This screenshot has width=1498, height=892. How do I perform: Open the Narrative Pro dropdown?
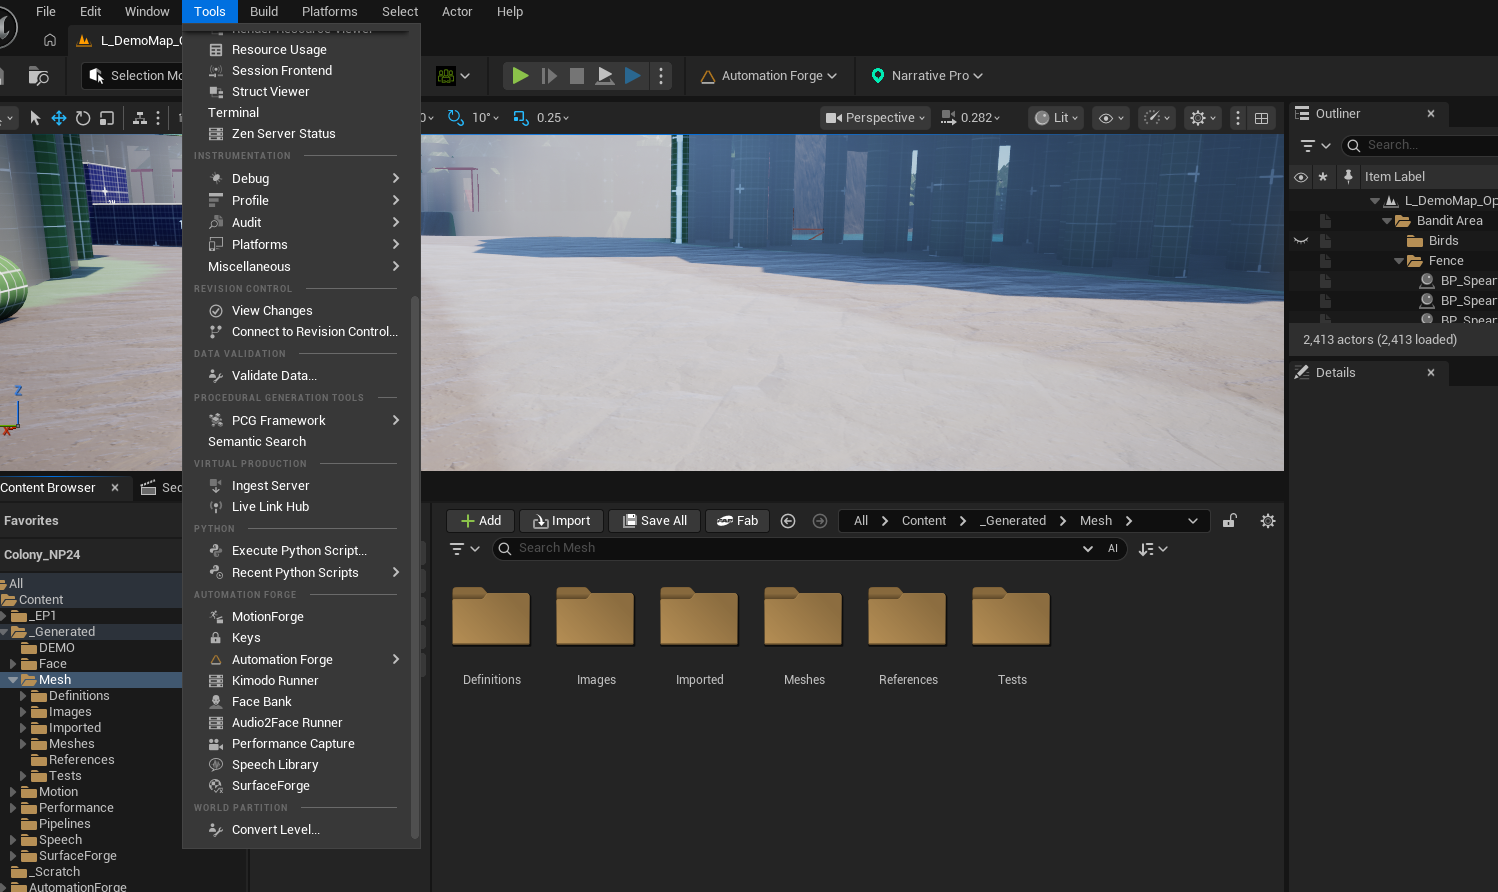pyautogui.click(x=927, y=75)
